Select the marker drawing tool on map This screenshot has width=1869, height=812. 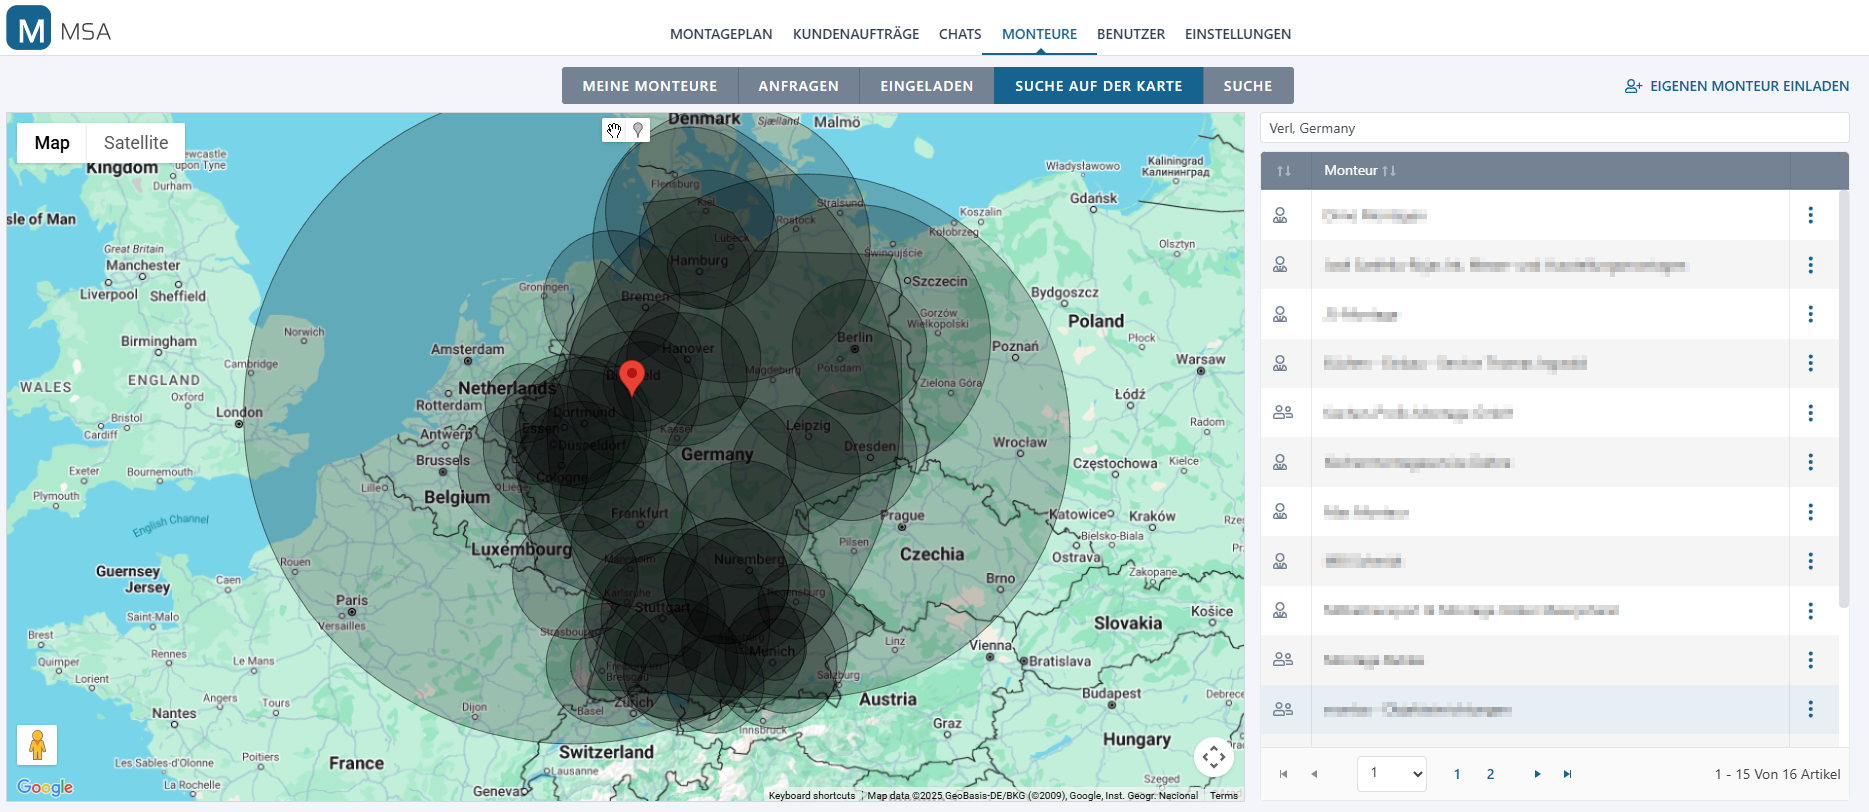click(638, 130)
